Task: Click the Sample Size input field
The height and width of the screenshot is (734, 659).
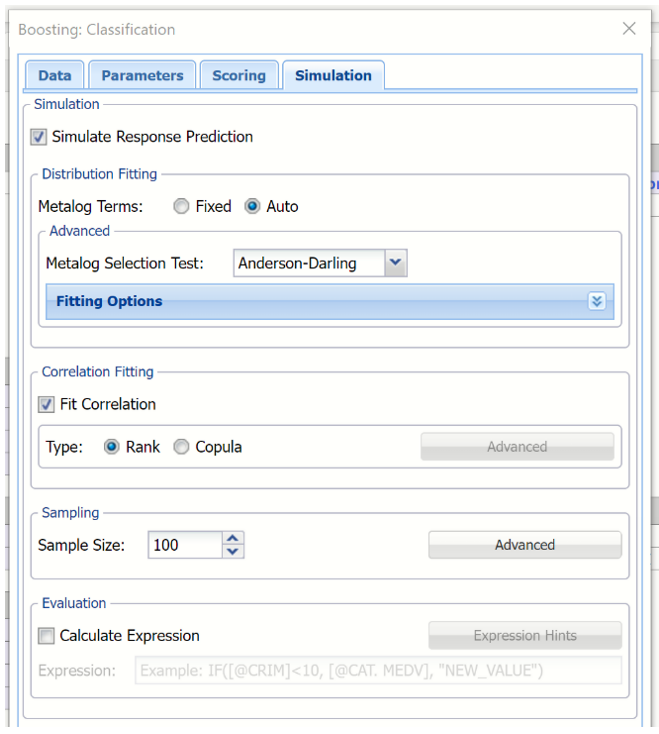Action: (184, 545)
